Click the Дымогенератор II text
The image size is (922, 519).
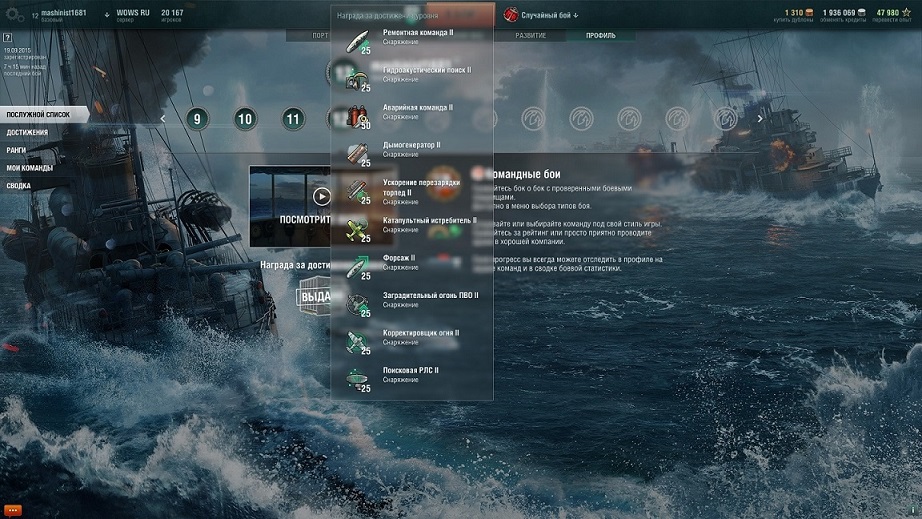tap(411, 145)
